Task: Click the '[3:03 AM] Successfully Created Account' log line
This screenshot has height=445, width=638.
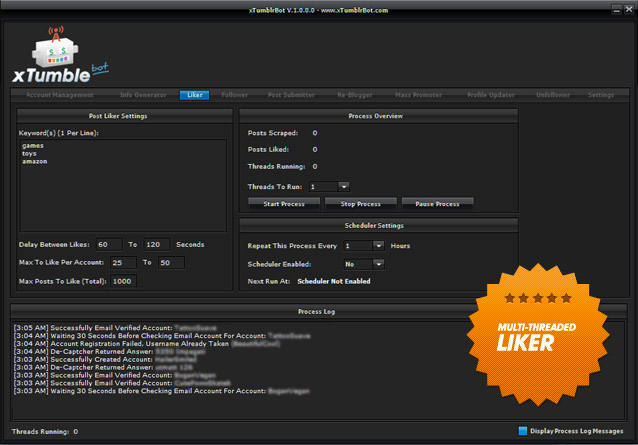Action: coord(105,360)
